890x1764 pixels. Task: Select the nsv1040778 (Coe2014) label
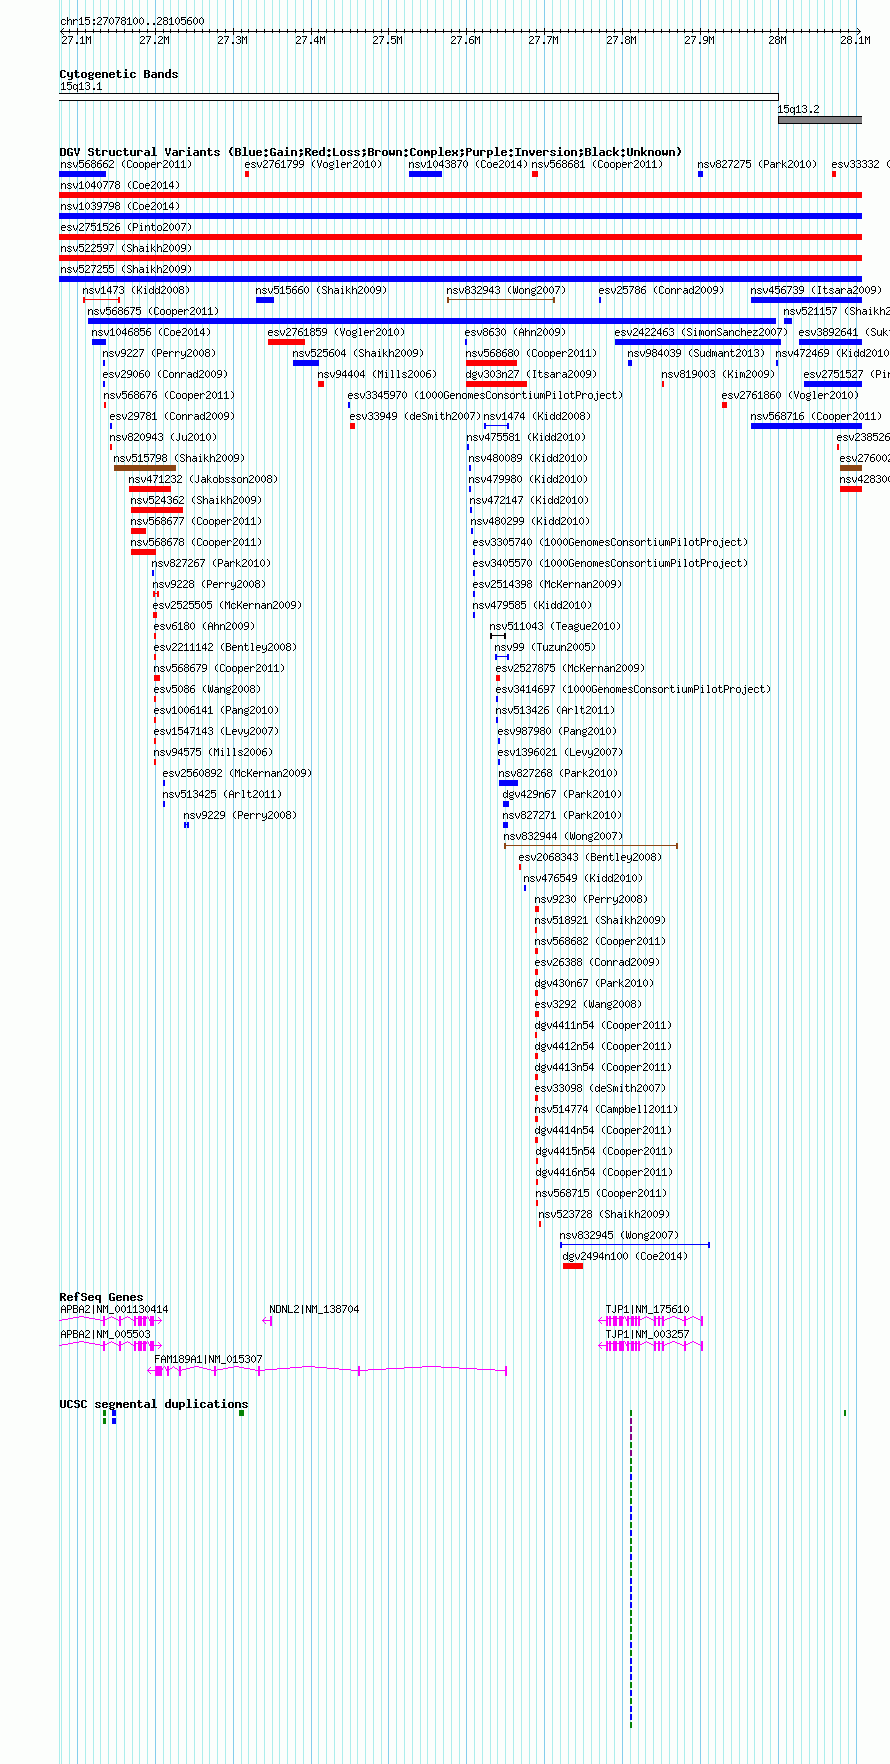(x=120, y=185)
